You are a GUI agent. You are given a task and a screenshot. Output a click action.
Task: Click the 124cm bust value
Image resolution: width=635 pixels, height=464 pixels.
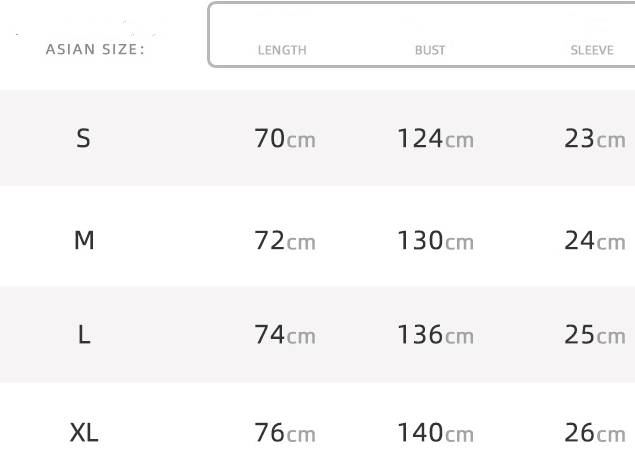tap(435, 139)
